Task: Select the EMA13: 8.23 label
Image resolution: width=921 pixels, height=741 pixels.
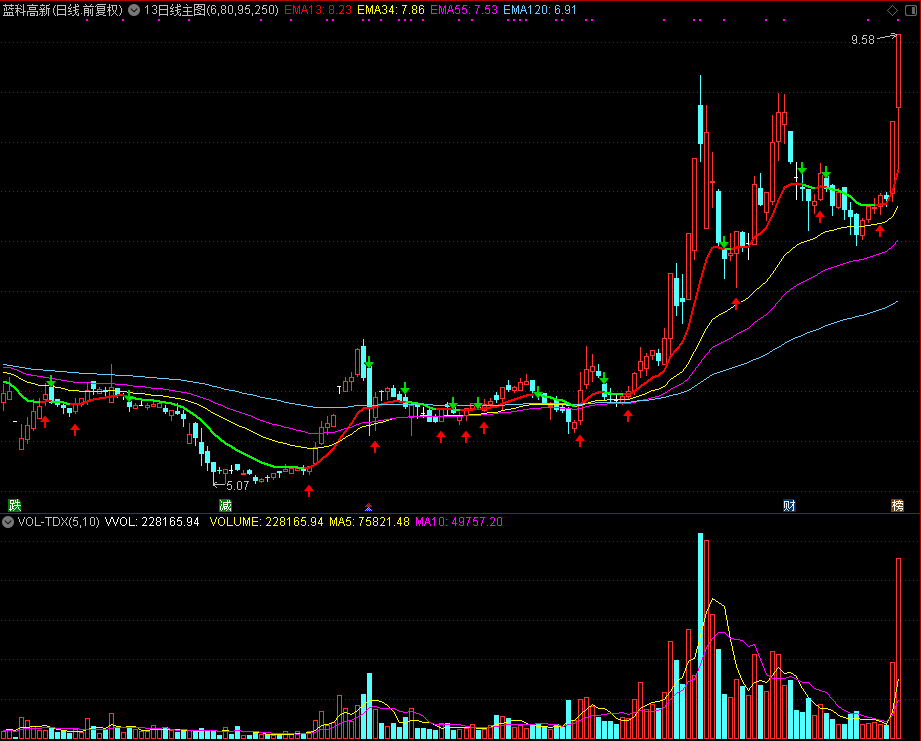Action: [x=318, y=10]
